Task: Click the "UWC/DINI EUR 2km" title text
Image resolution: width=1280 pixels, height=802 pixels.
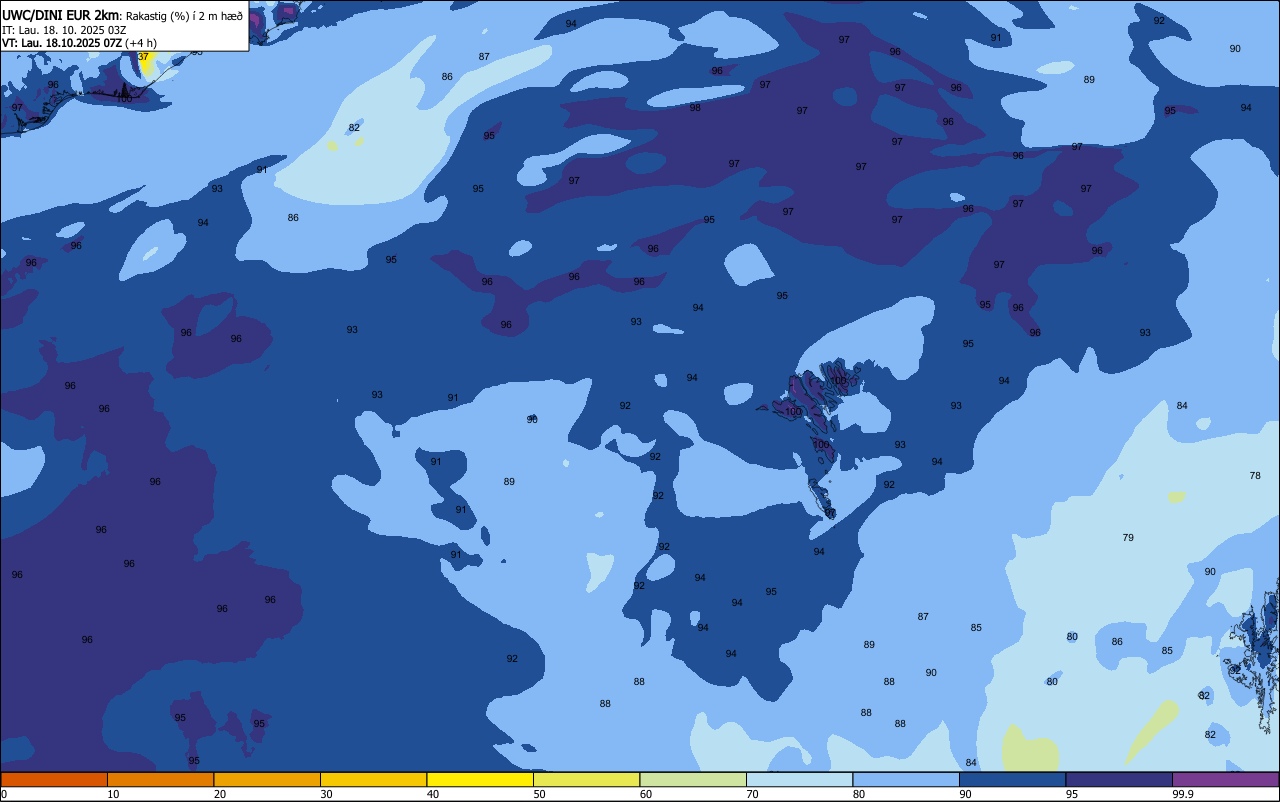Action: (60, 14)
